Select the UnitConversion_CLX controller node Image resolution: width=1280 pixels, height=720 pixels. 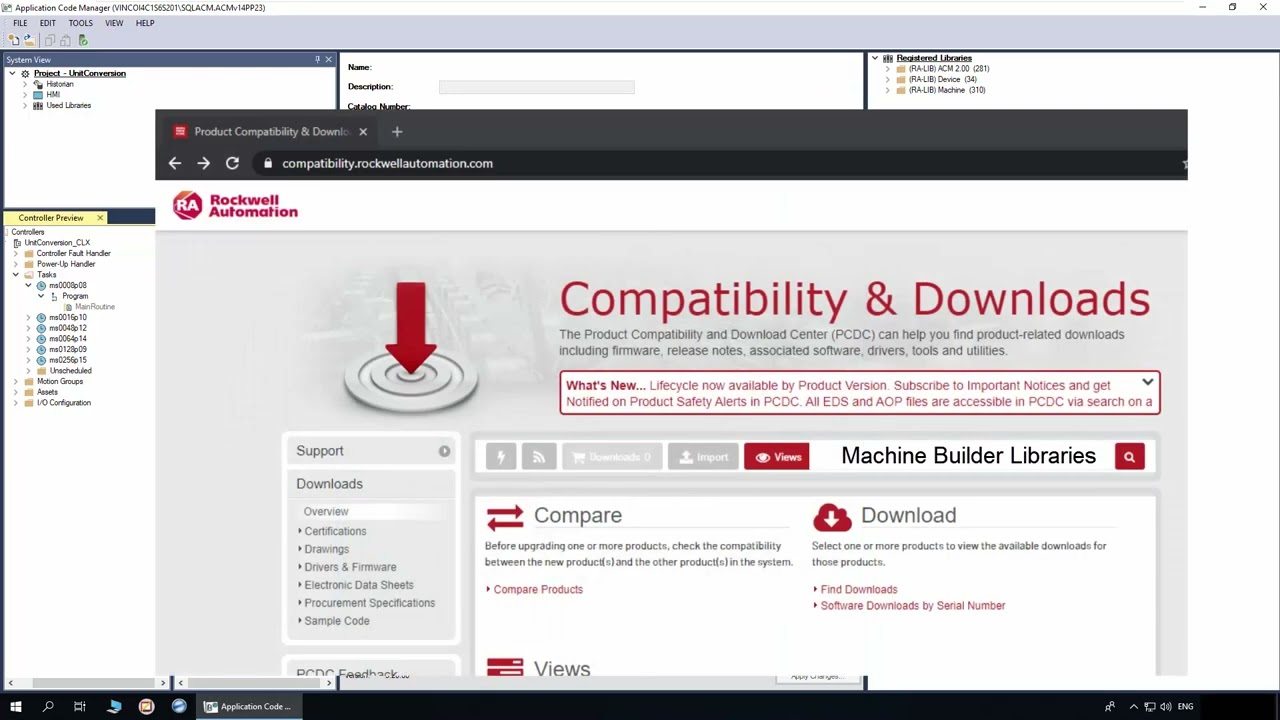click(57, 243)
